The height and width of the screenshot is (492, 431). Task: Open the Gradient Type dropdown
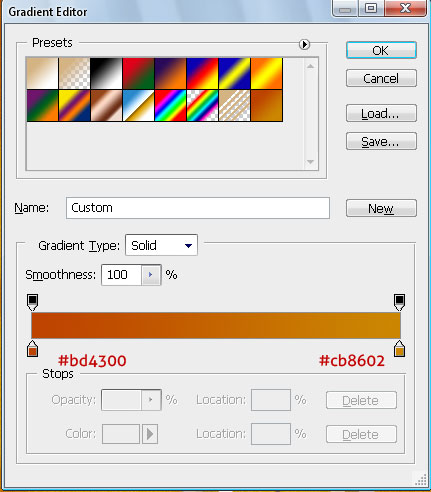pos(161,245)
